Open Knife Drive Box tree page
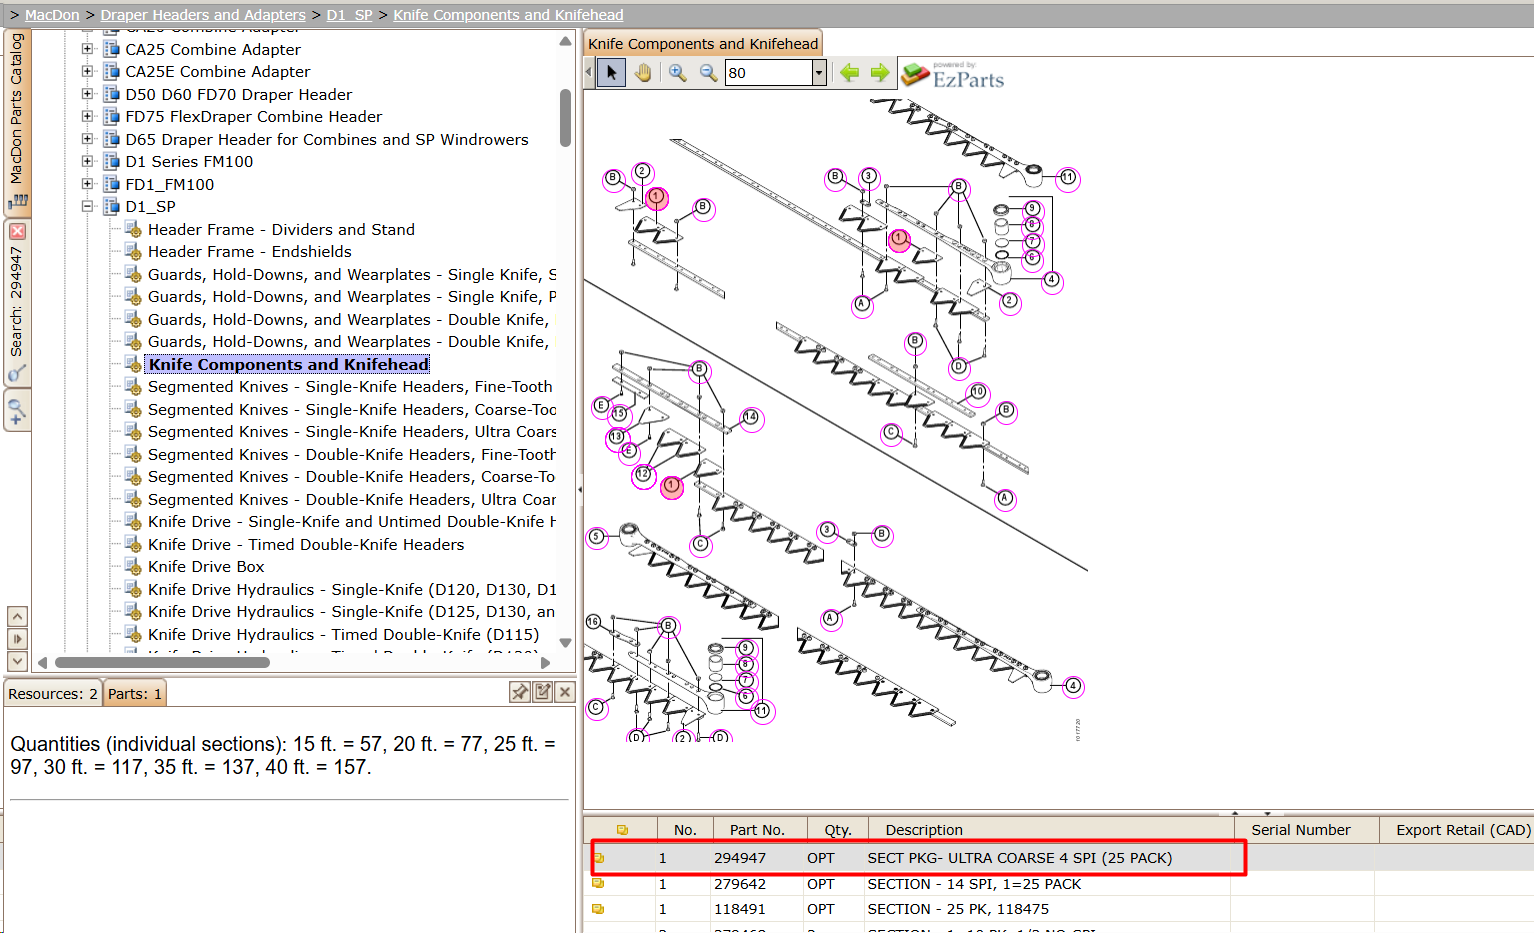The width and height of the screenshot is (1534, 933). click(x=206, y=567)
